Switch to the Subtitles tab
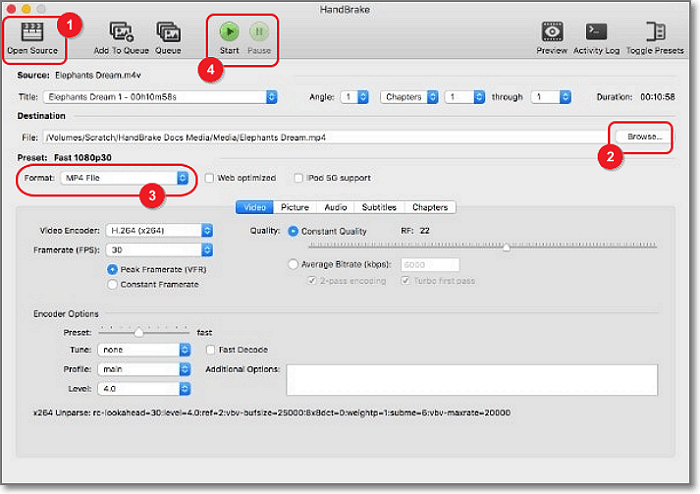The image size is (700, 494). point(379,207)
